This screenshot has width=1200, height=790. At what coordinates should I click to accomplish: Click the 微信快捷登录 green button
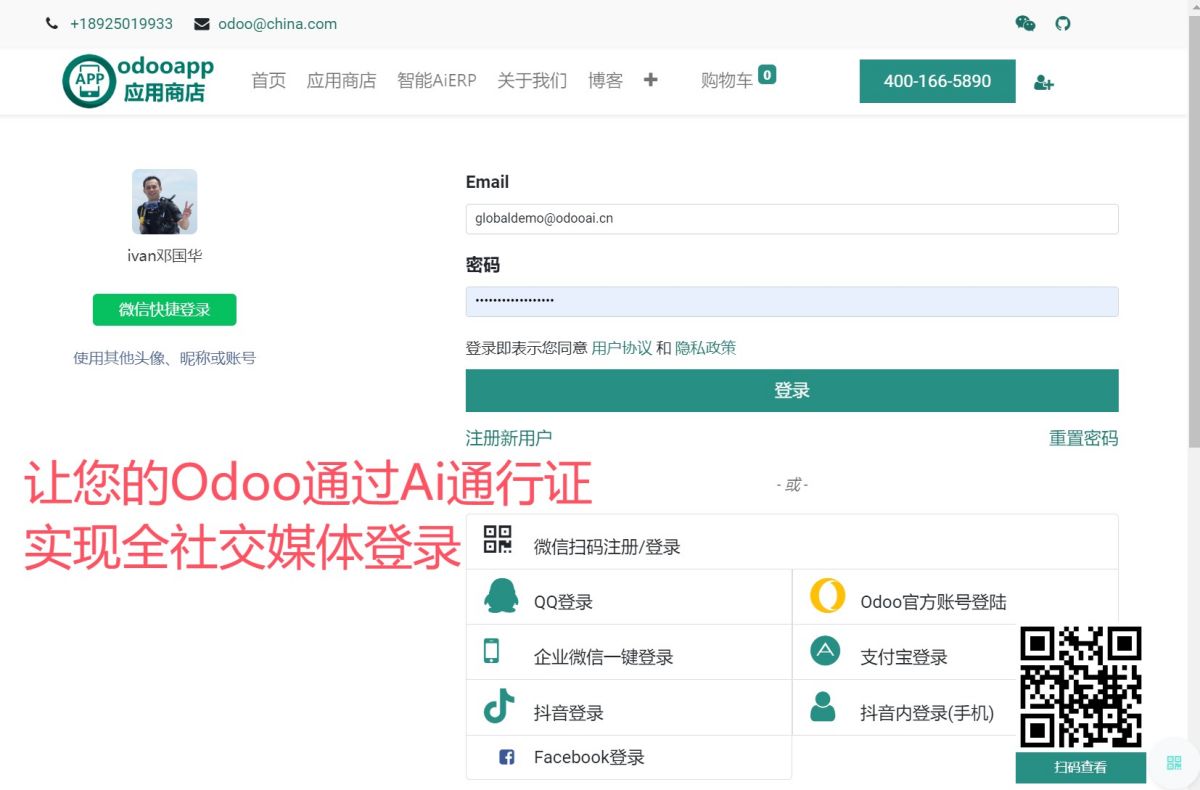point(165,310)
